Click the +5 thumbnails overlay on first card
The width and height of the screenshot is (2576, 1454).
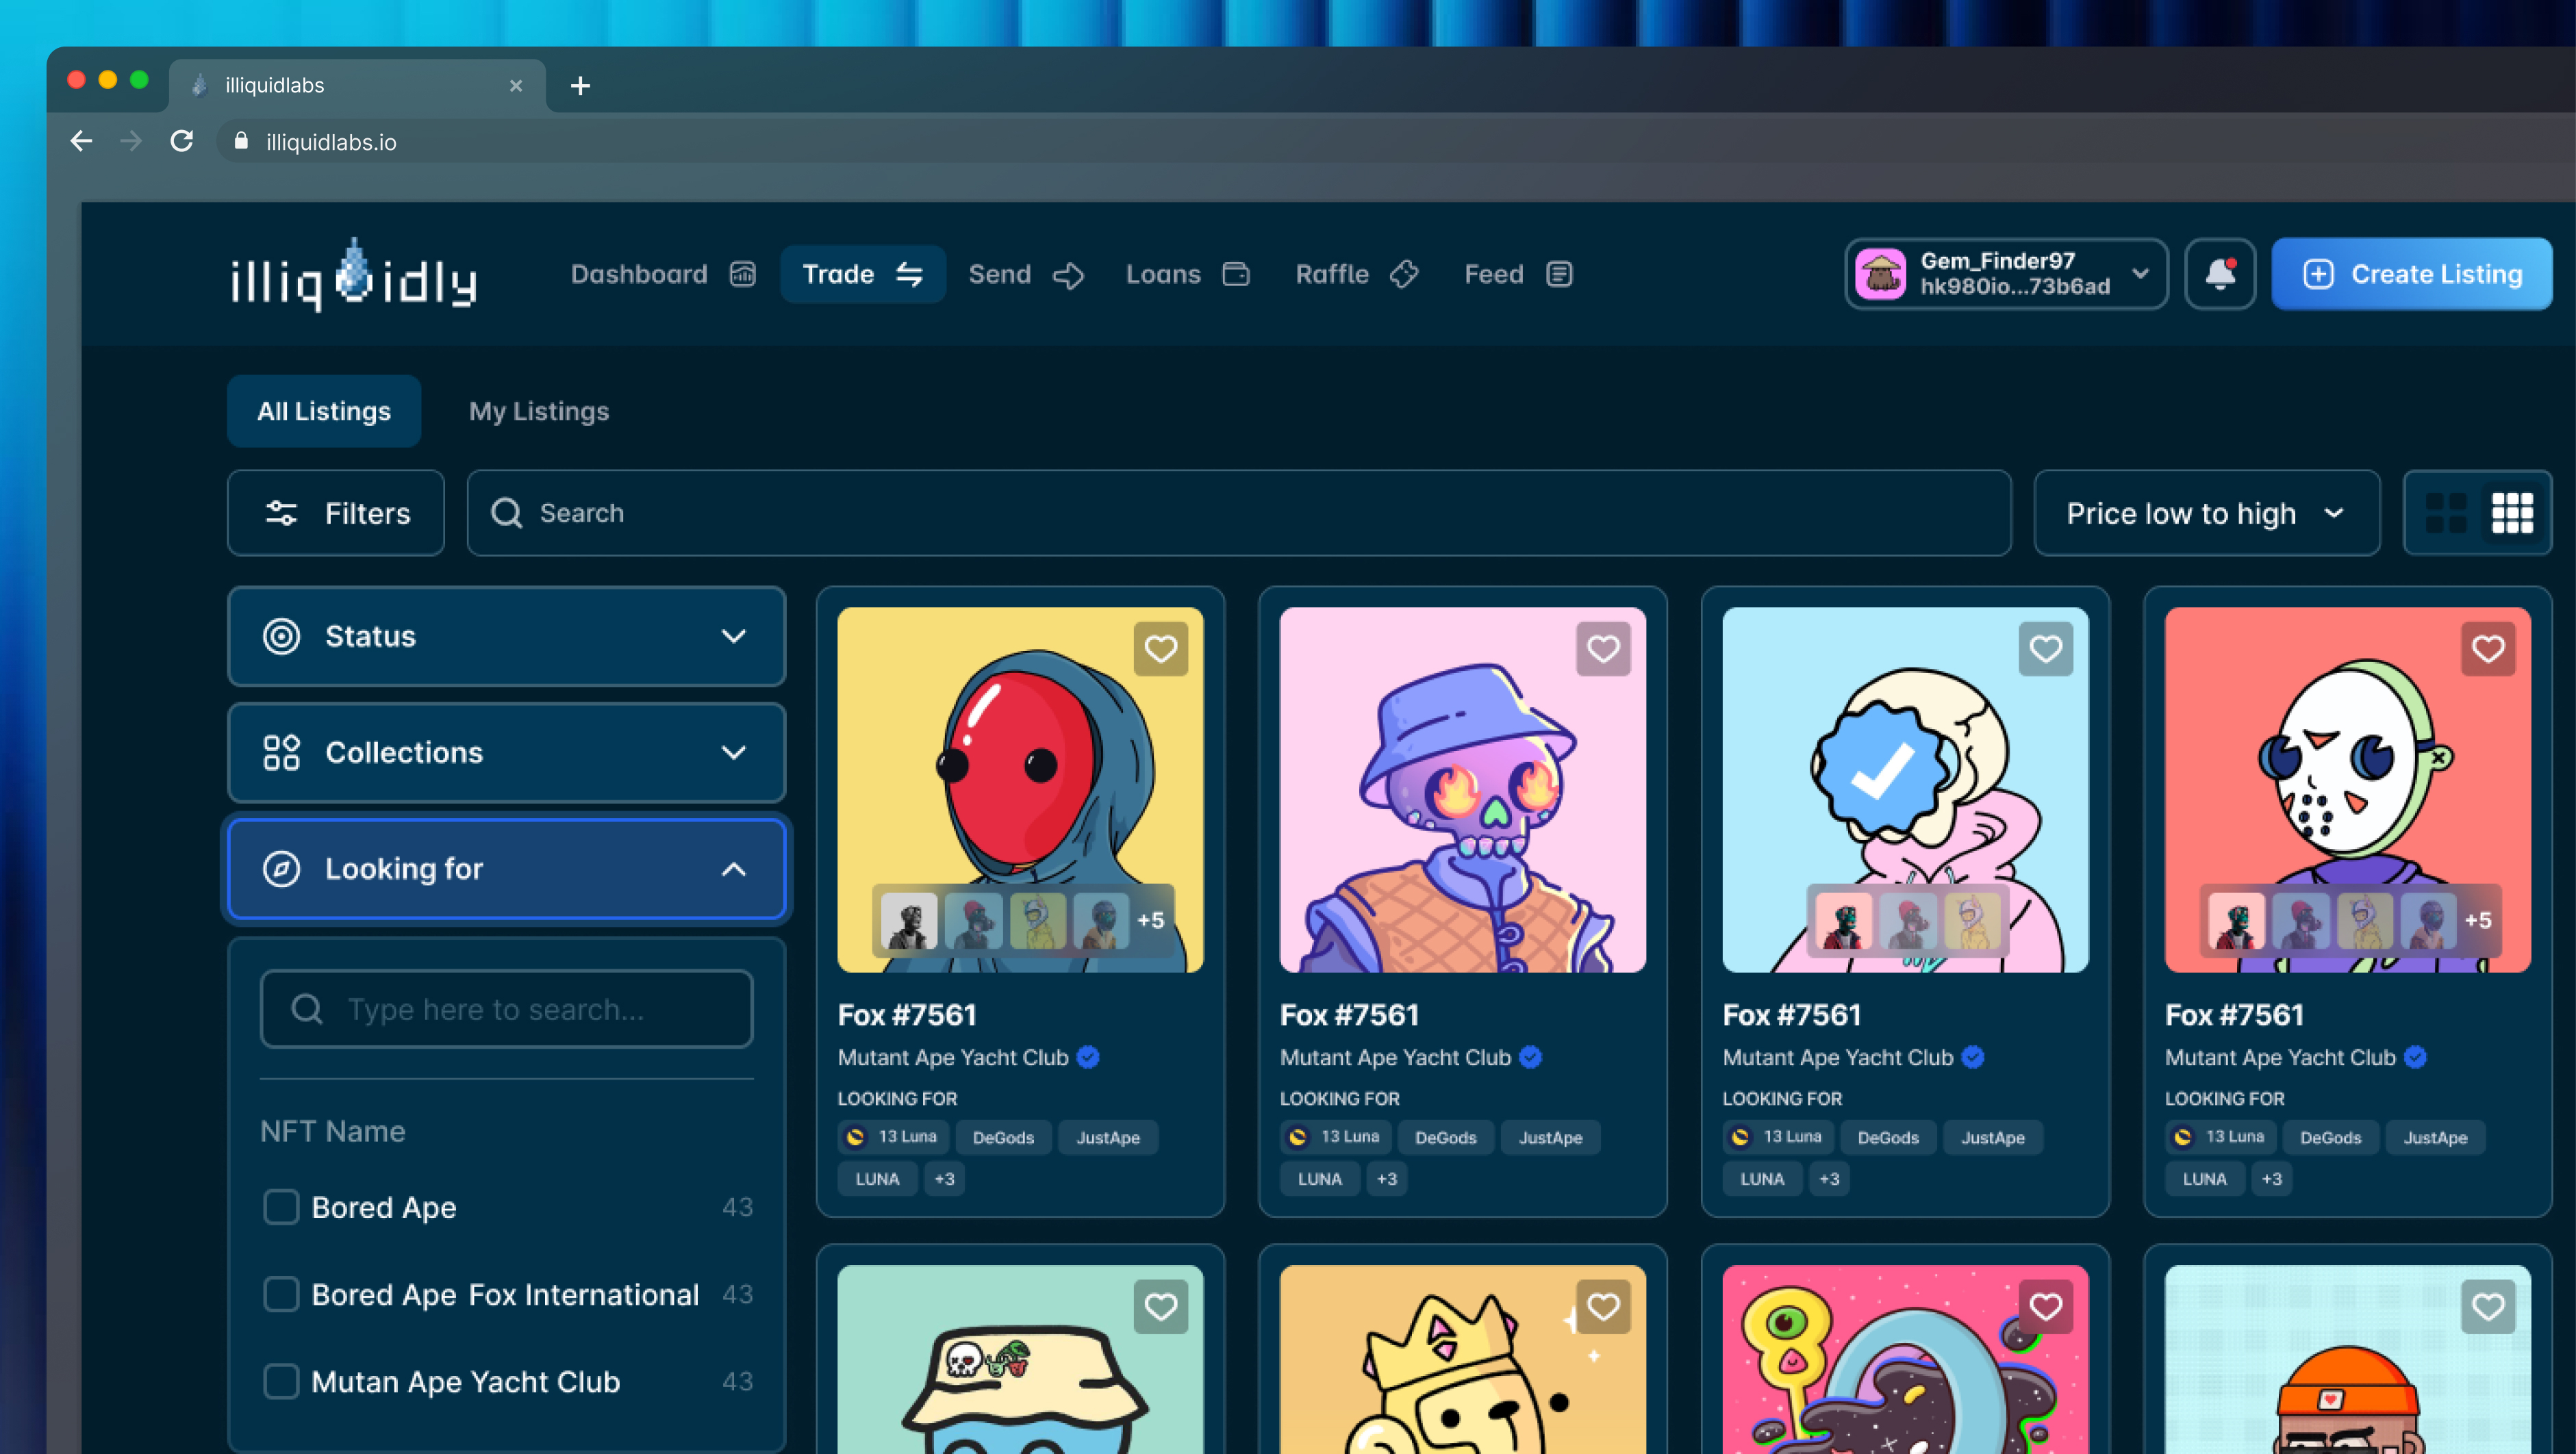[1150, 920]
